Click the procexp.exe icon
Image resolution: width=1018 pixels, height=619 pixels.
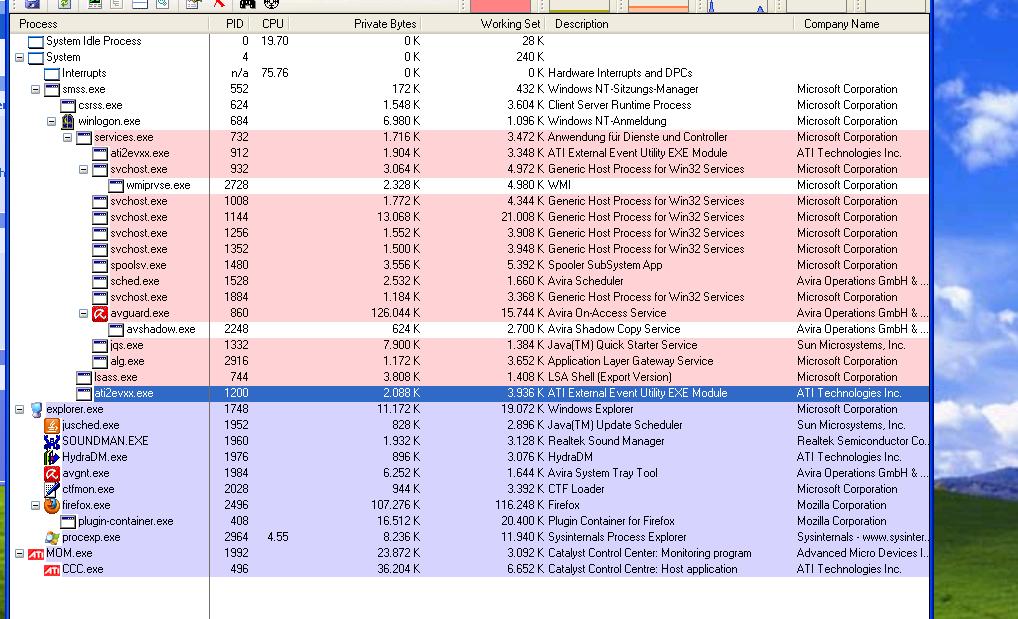click(52, 537)
